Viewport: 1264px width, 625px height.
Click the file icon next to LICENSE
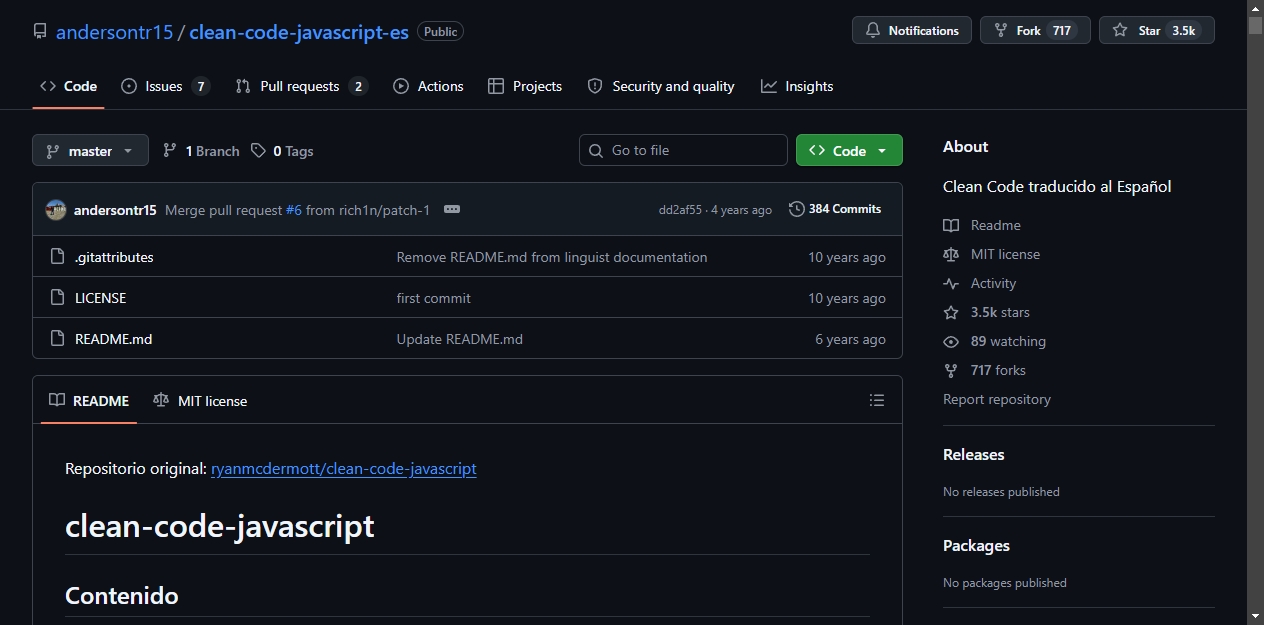(x=57, y=298)
